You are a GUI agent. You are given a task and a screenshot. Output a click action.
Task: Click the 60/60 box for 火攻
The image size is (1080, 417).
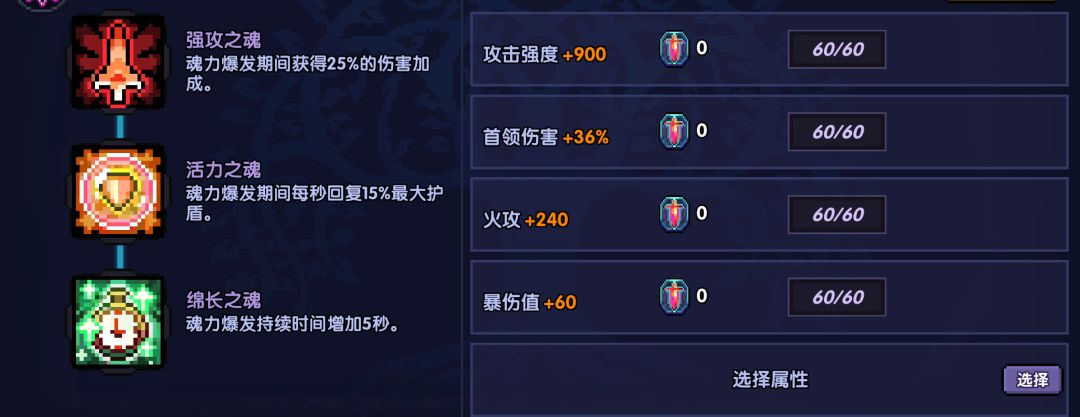coord(837,214)
